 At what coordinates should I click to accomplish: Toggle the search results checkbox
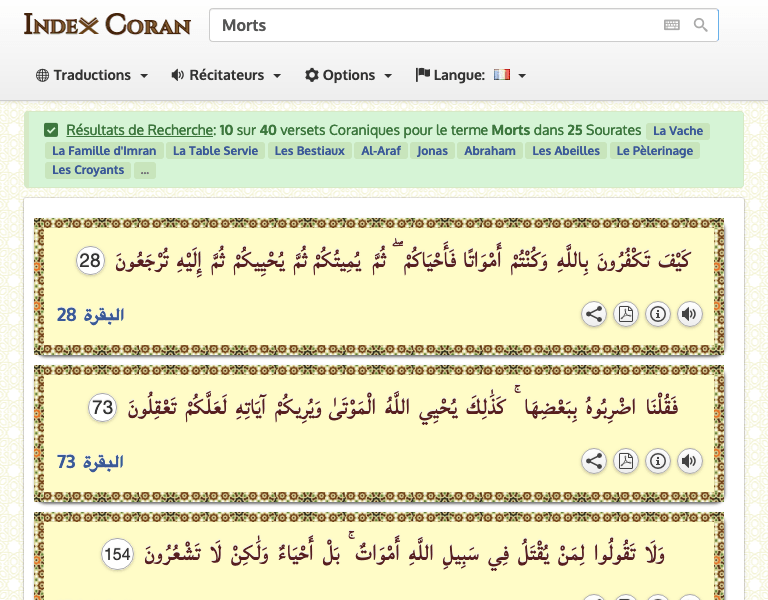(x=51, y=130)
